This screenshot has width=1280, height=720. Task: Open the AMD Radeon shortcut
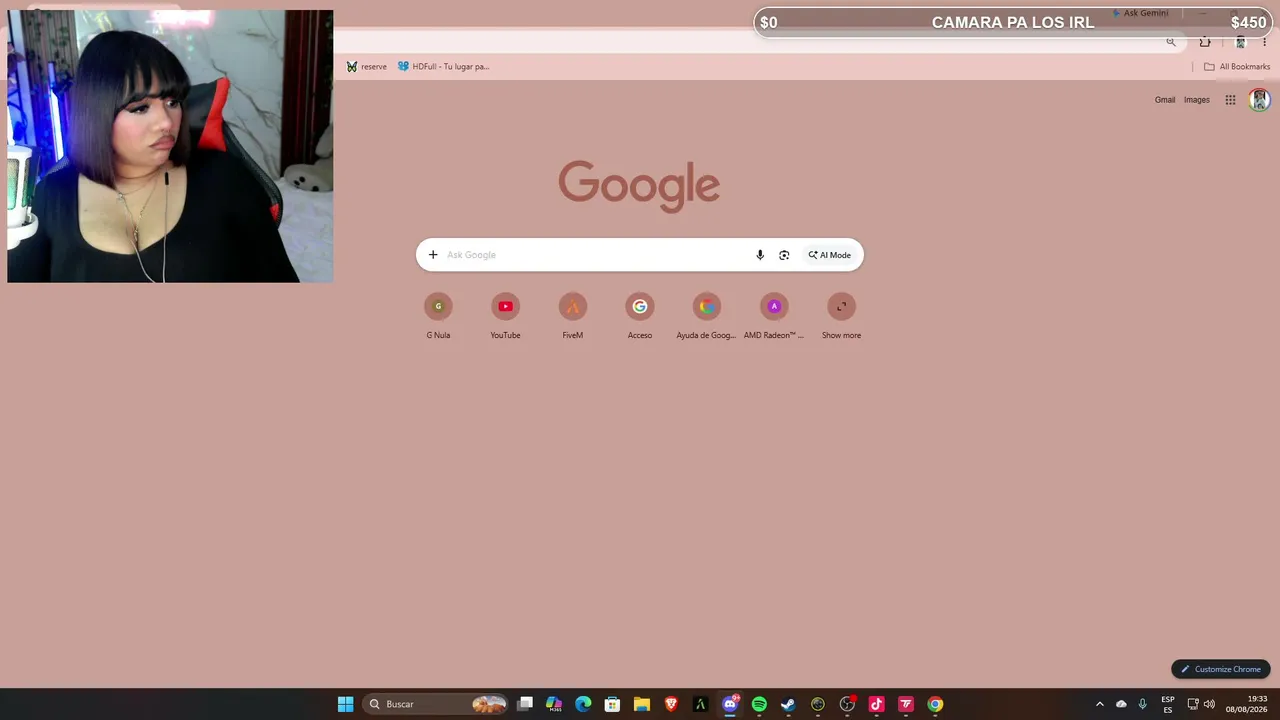tap(774, 316)
